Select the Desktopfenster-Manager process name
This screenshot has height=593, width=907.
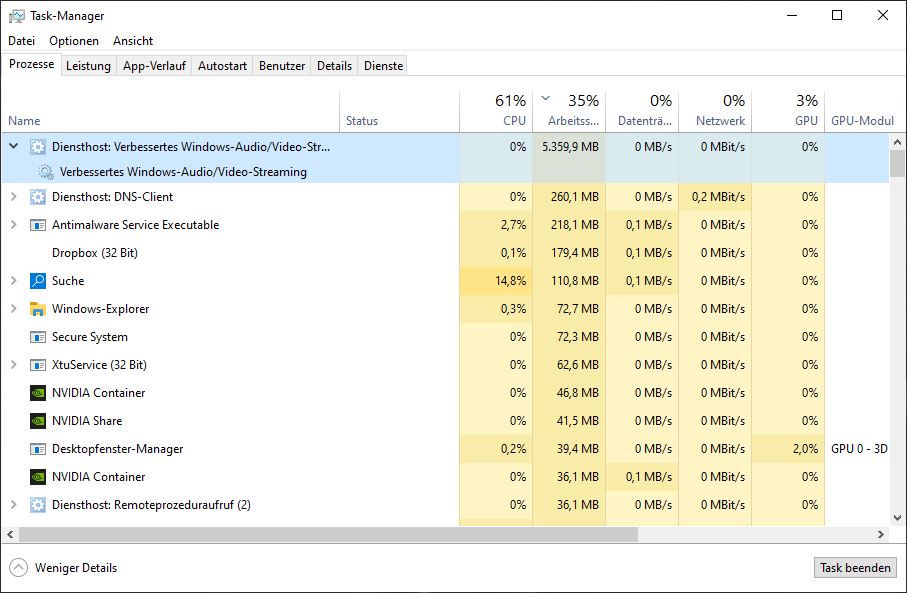point(117,449)
